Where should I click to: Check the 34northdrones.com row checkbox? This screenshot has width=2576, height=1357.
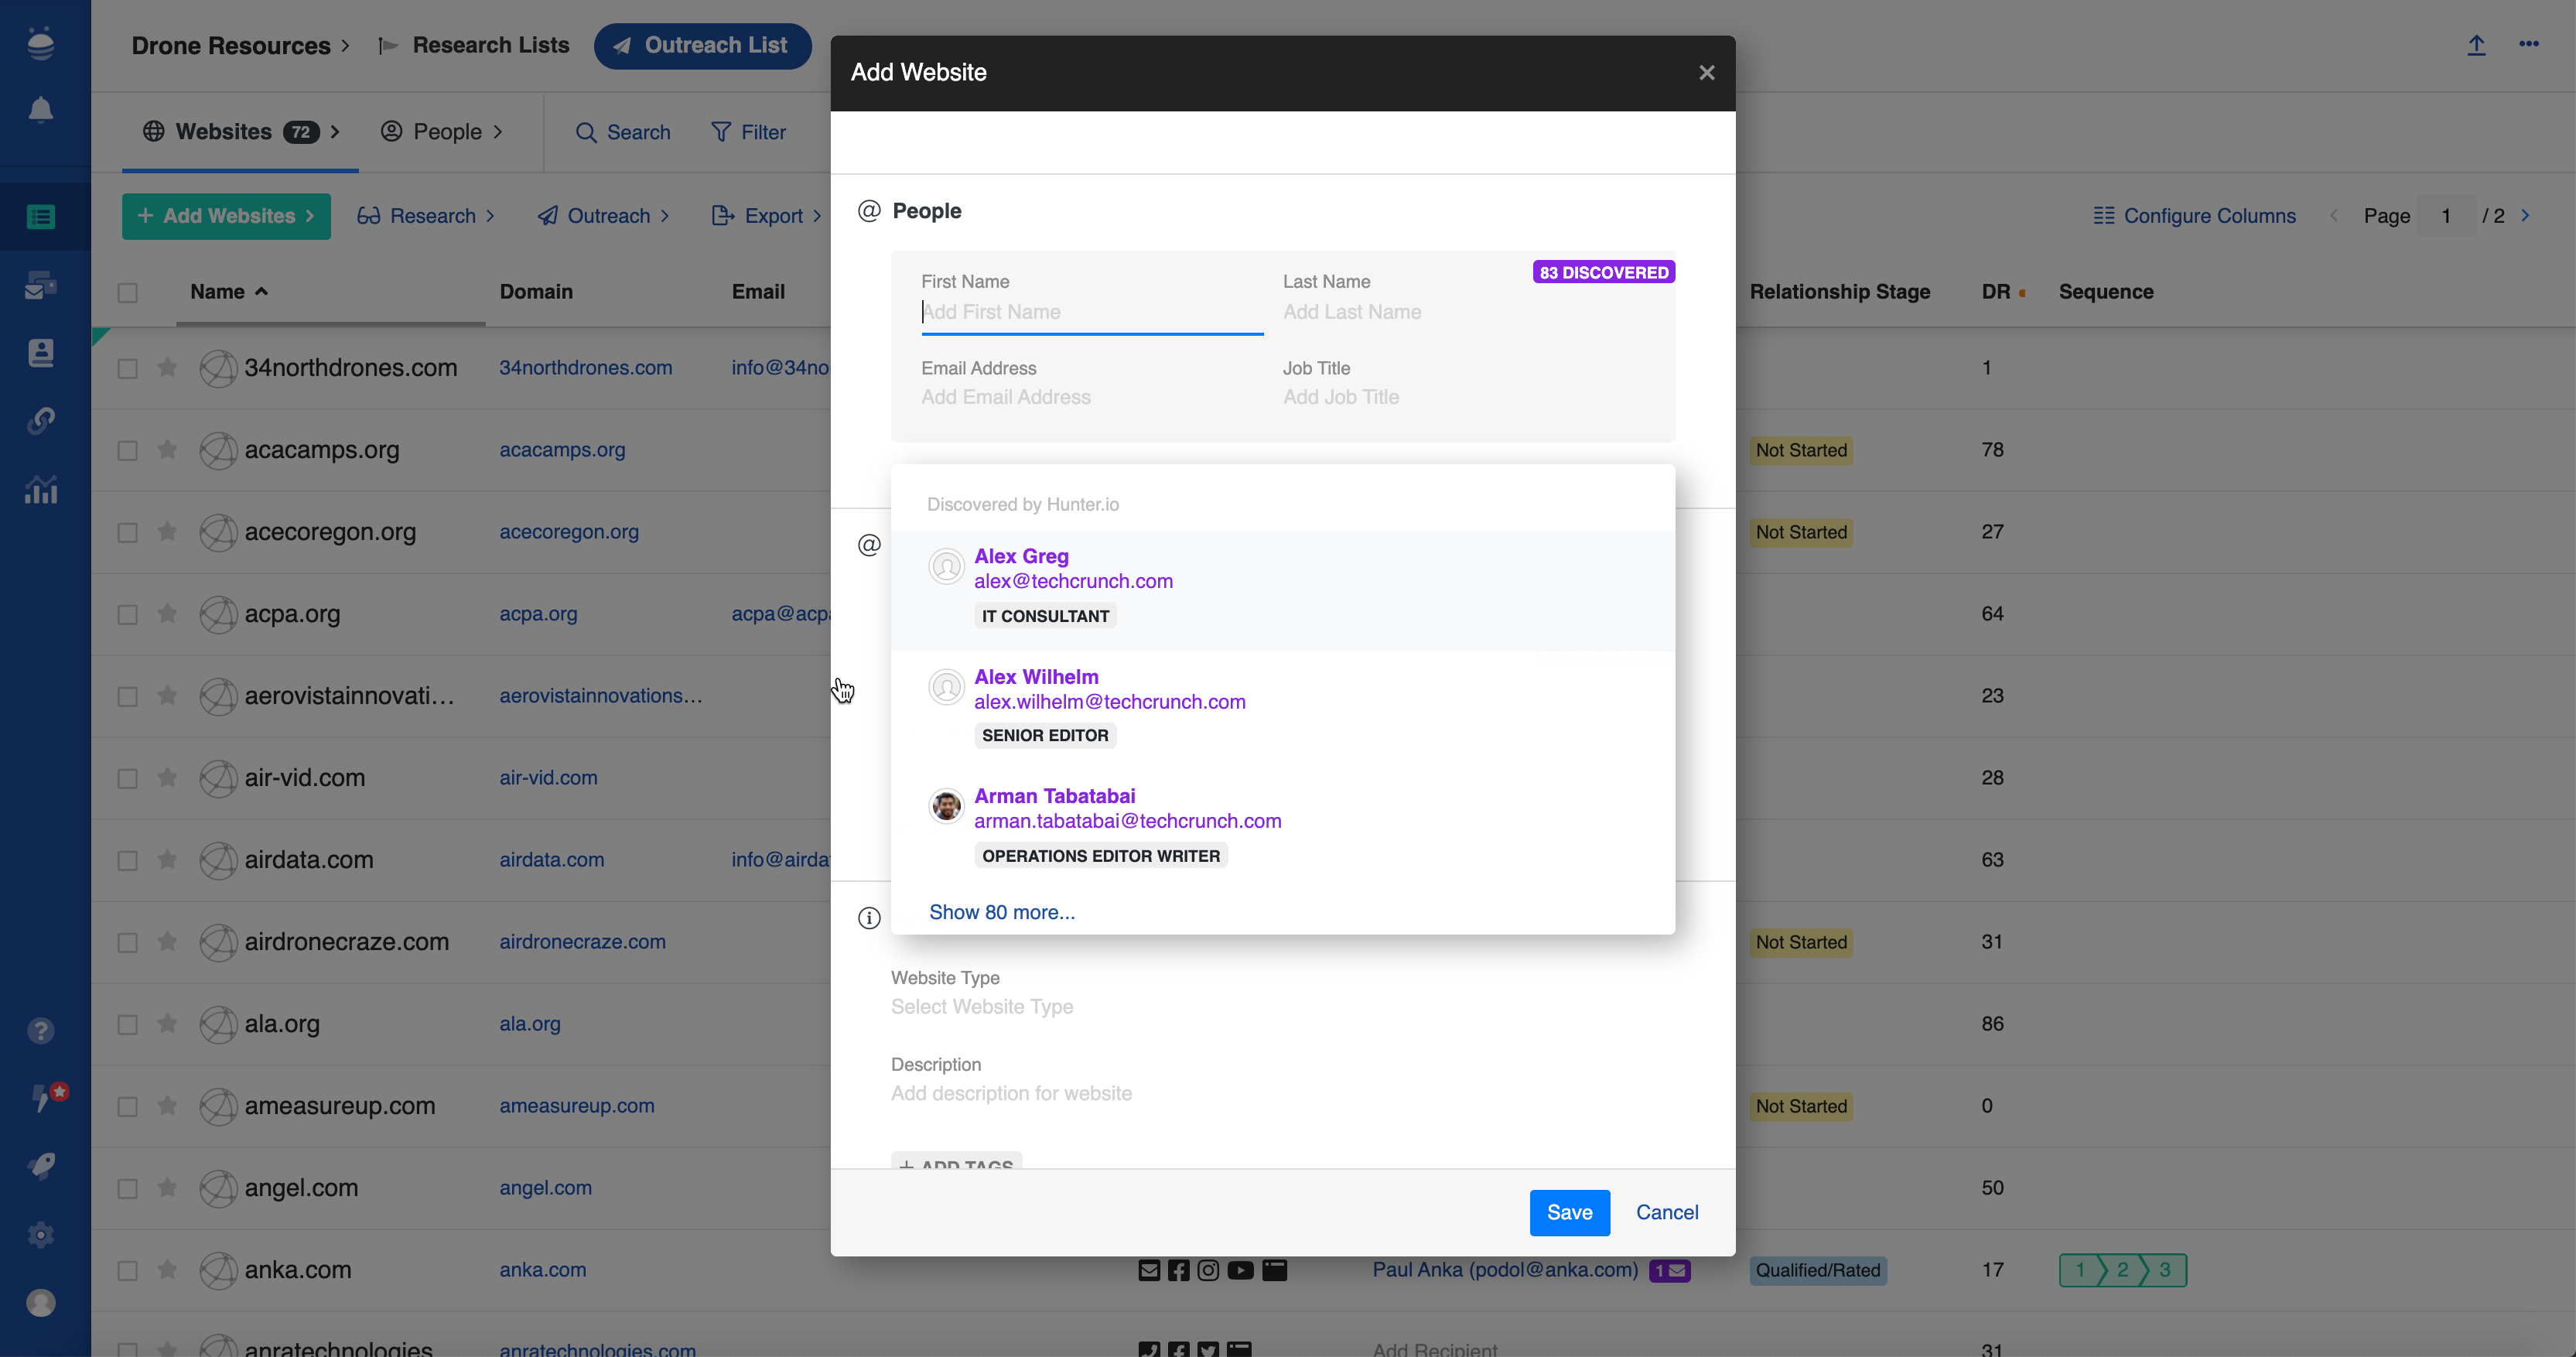point(127,368)
